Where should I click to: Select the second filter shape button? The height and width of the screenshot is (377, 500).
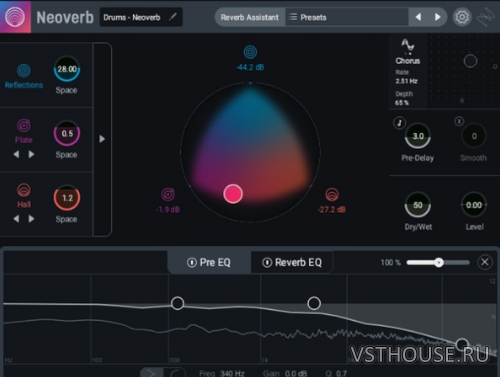pyautogui.click(x=176, y=373)
